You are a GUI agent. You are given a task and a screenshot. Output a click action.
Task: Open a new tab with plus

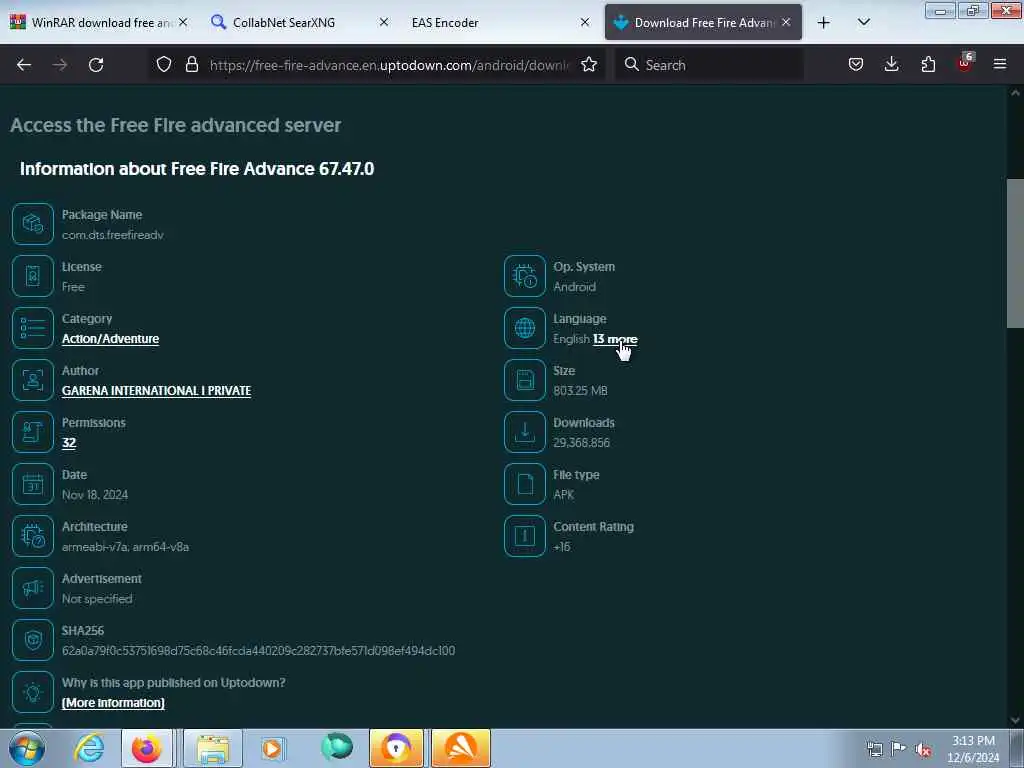click(824, 22)
